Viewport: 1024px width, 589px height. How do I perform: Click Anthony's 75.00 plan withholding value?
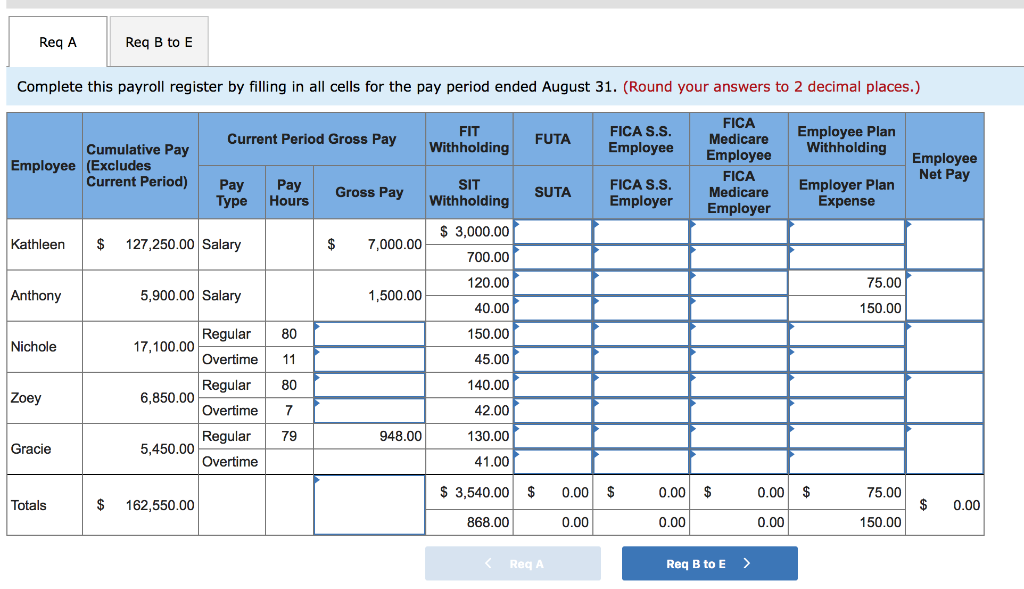(884, 283)
